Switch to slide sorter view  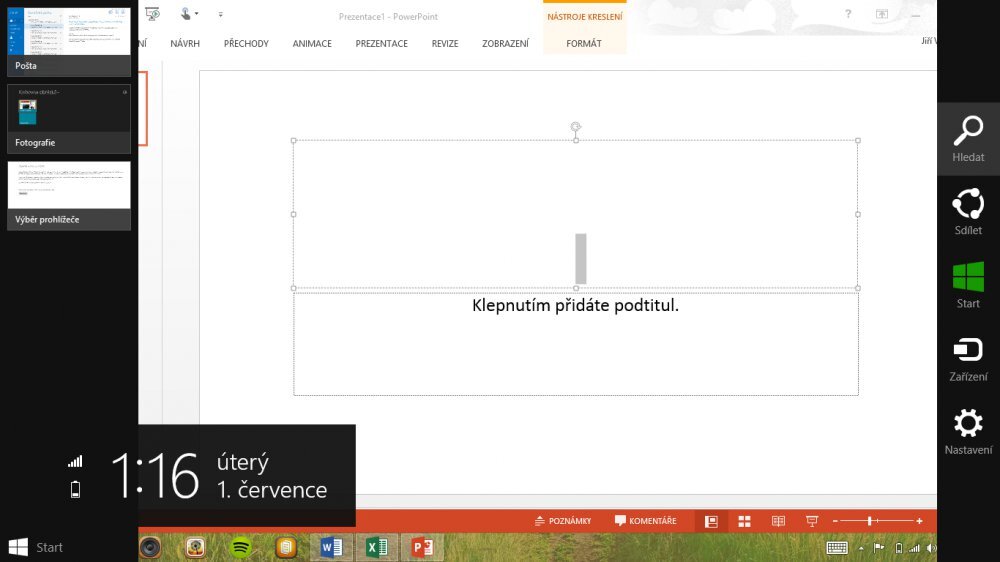pyautogui.click(x=744, y=521)
